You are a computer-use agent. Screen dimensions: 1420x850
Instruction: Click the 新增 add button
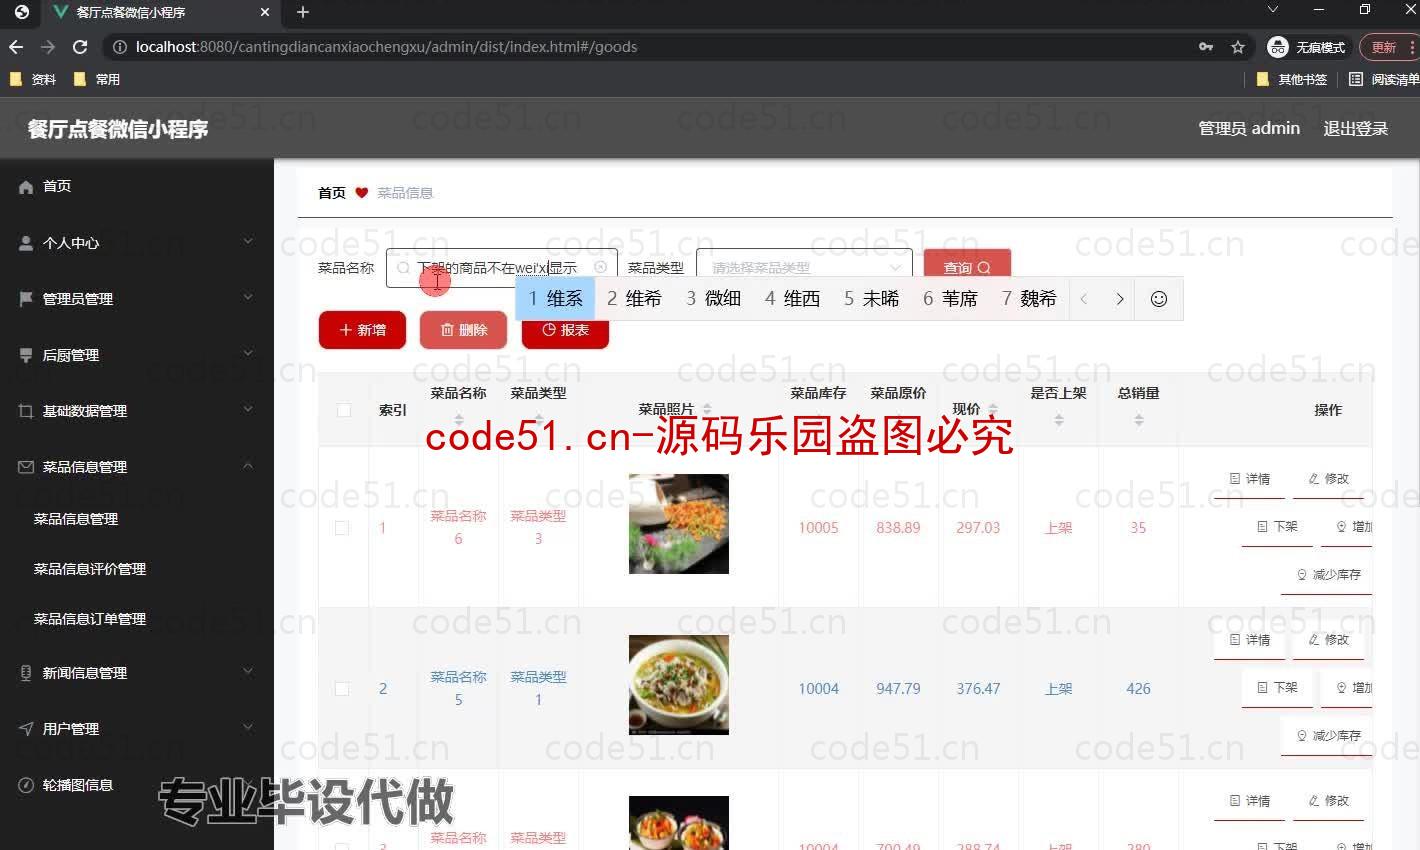(x=362, y=330)
